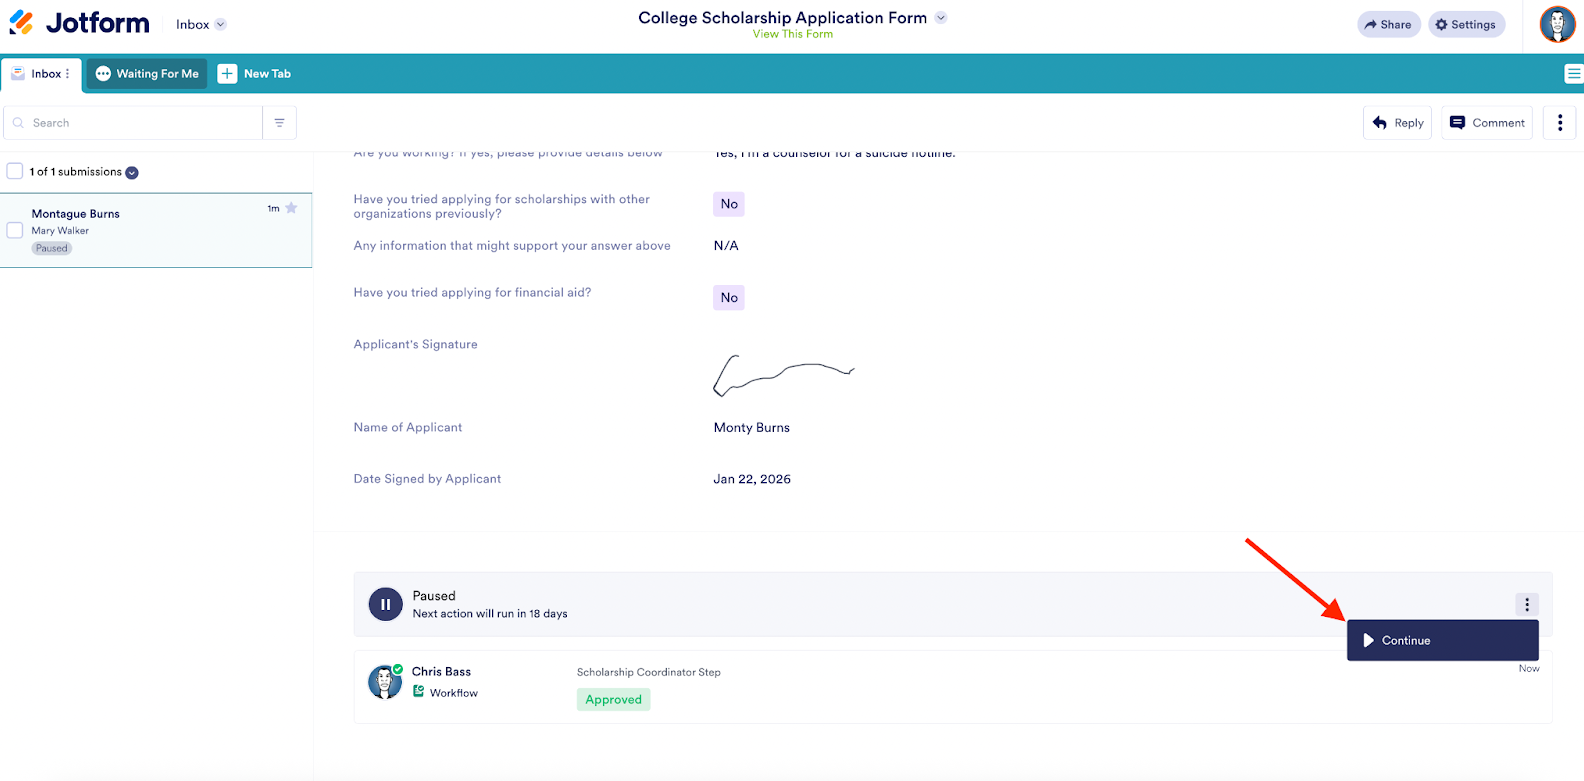
Task: Open the search filter icon
Action: (279, 123)
